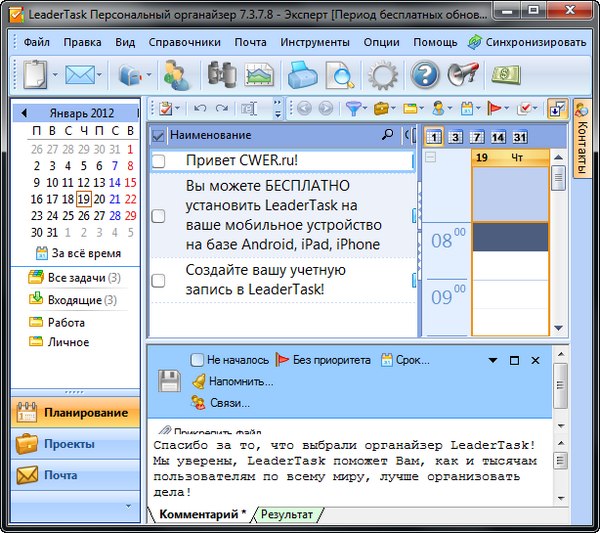Viewport: 600px width, 533px height.
Task: Click the blue help question mark icon
Action: click(425, 75)
